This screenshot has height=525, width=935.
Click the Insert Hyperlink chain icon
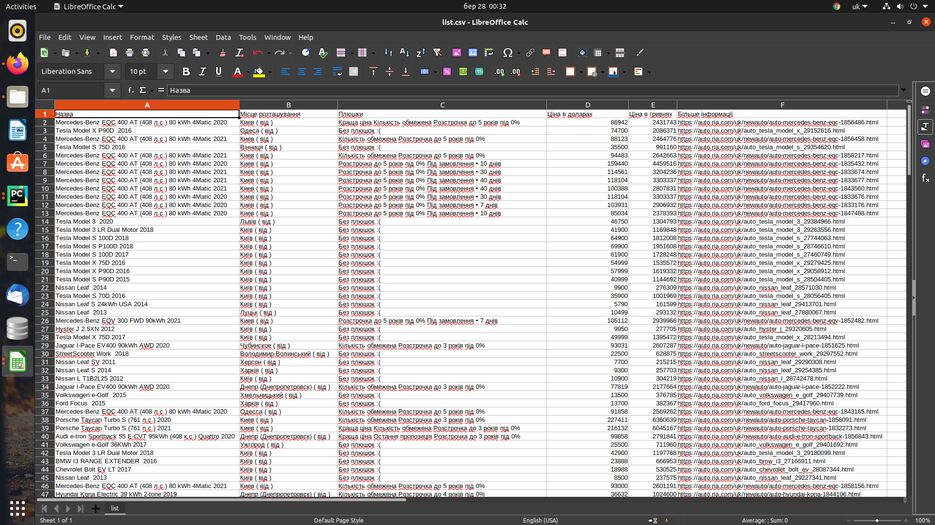tap(530, 53)
